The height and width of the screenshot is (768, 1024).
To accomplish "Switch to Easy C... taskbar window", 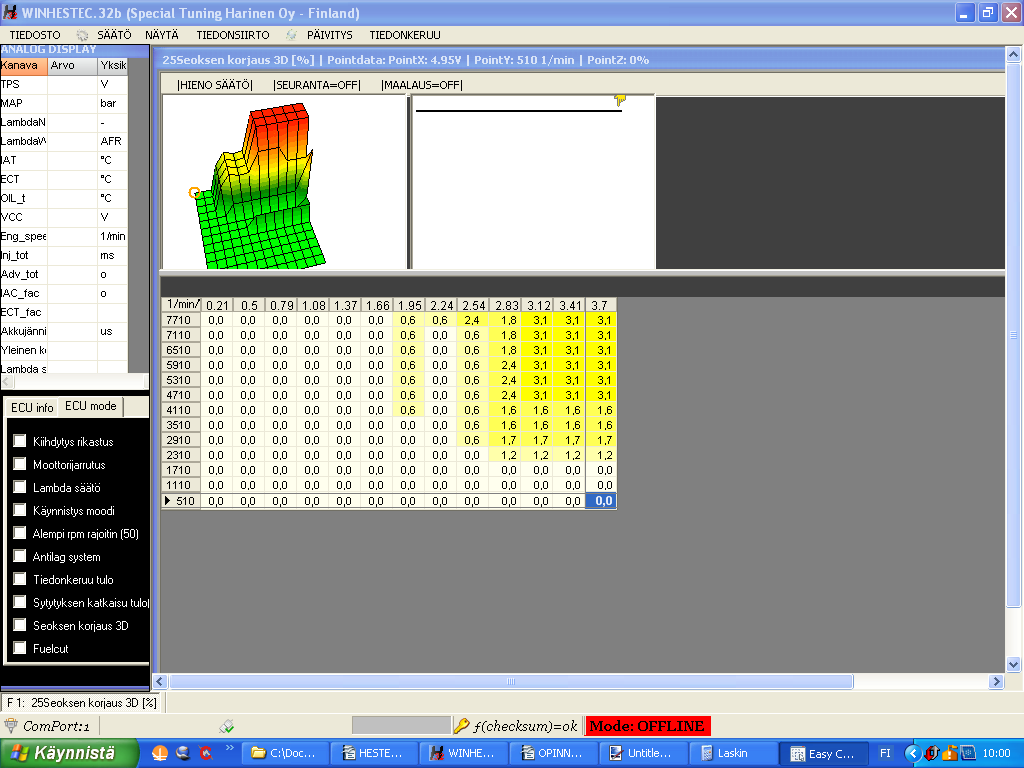I will (x=822, y=753).
